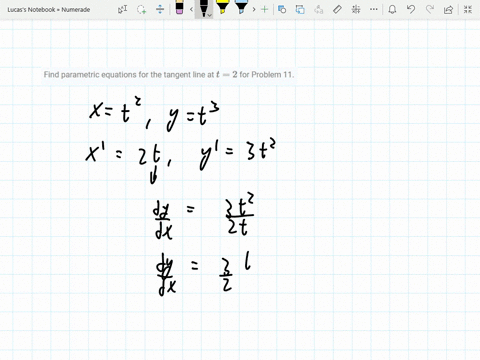This screenshot has height=360, width=480.
Task: Click the ink to text icon
Action: [x=319, y=9]
